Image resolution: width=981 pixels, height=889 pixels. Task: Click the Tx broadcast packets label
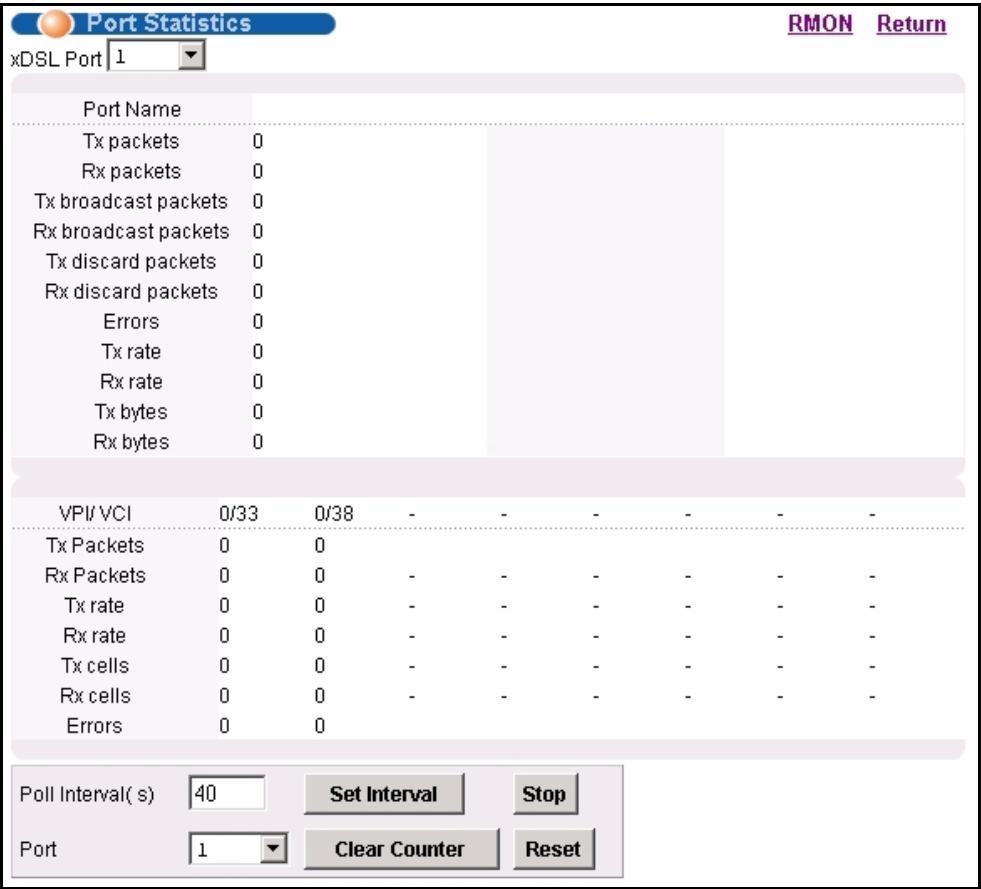(131, 201)
